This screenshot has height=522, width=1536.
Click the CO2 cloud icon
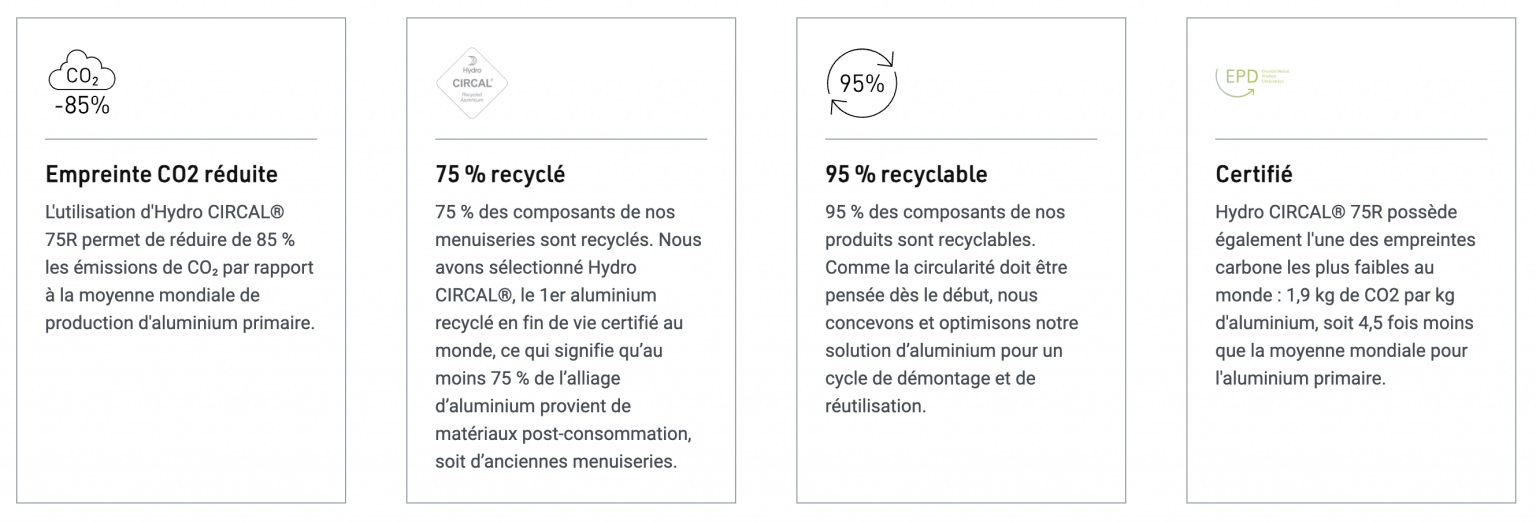(82, 75)
